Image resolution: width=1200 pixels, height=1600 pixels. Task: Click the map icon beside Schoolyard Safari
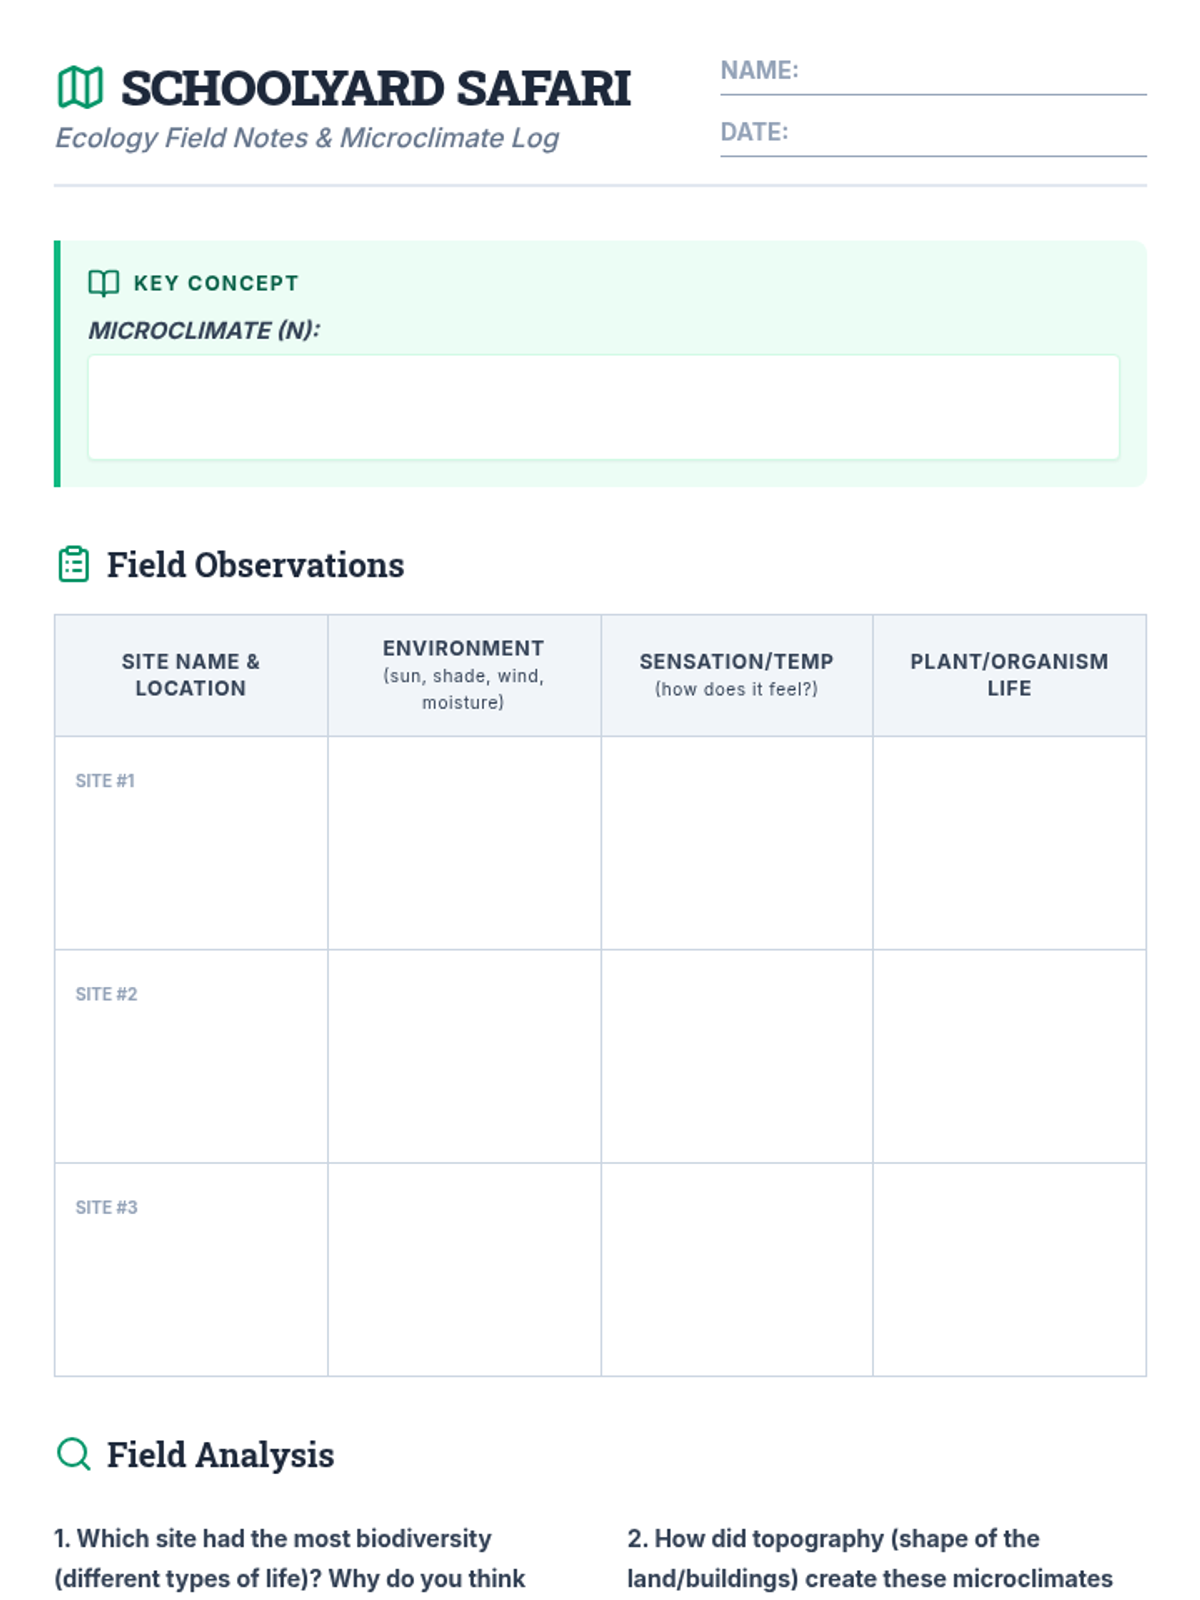coord(80,87)
